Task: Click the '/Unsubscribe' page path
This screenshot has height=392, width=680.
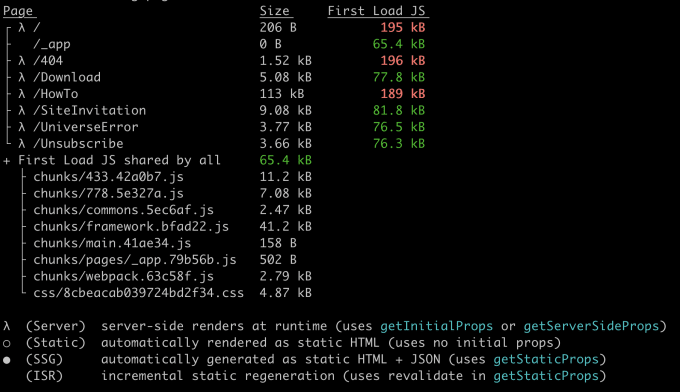Action: 78,144
